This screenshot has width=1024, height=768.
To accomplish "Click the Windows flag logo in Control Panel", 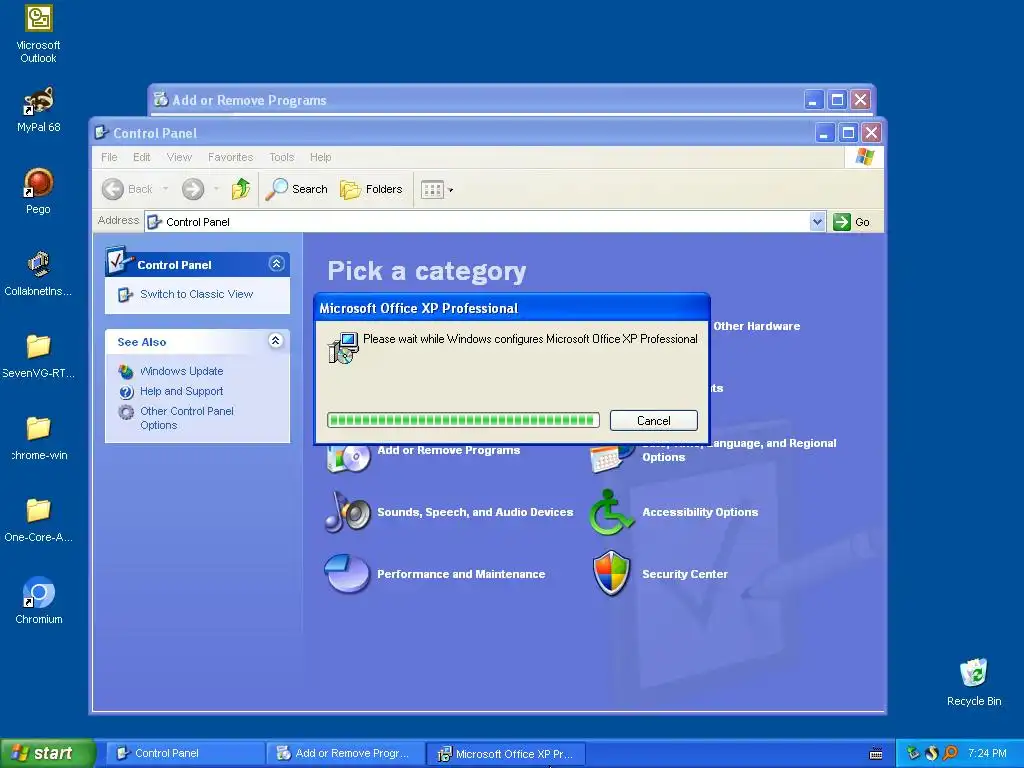I will (864, 157).
